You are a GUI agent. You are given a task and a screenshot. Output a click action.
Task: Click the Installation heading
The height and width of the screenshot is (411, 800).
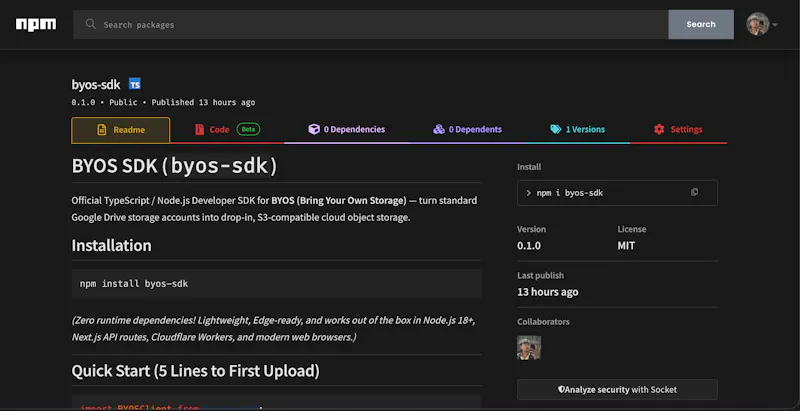coord(111,245)
